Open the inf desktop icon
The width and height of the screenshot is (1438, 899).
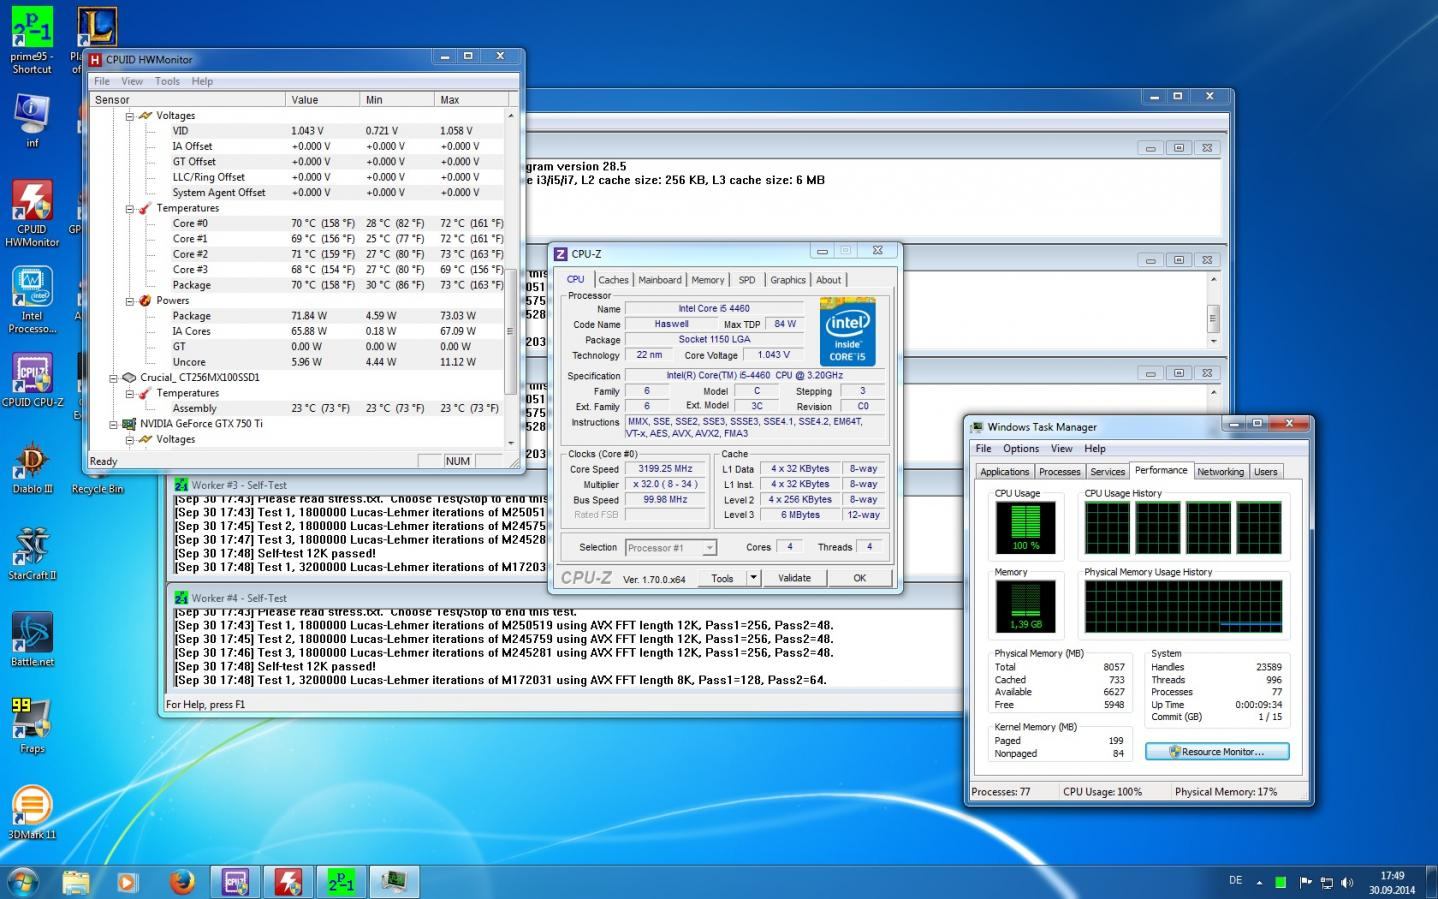point(32,120)
